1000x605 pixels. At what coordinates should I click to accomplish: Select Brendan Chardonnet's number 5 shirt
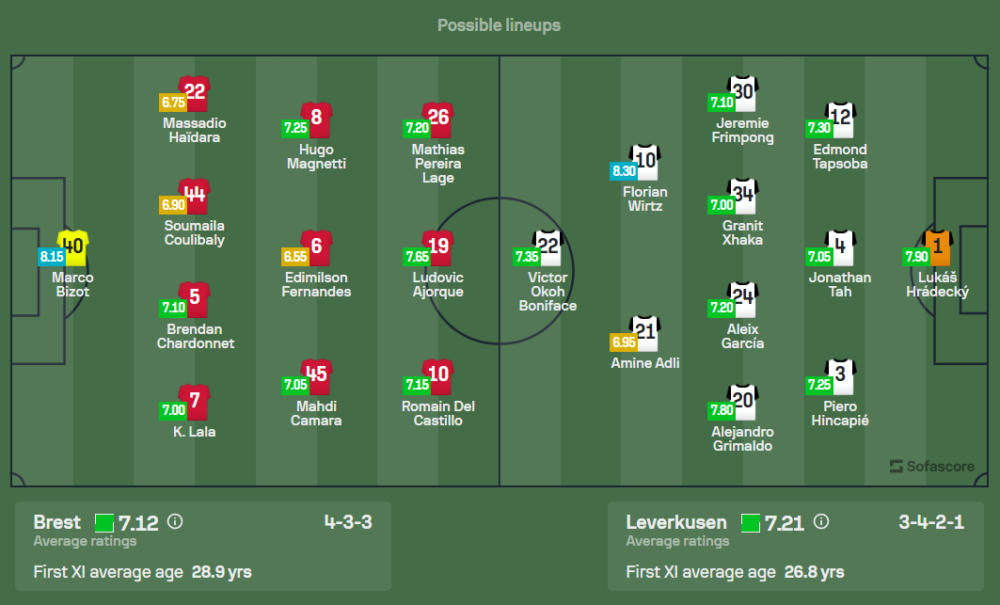[x=195, y=298]
